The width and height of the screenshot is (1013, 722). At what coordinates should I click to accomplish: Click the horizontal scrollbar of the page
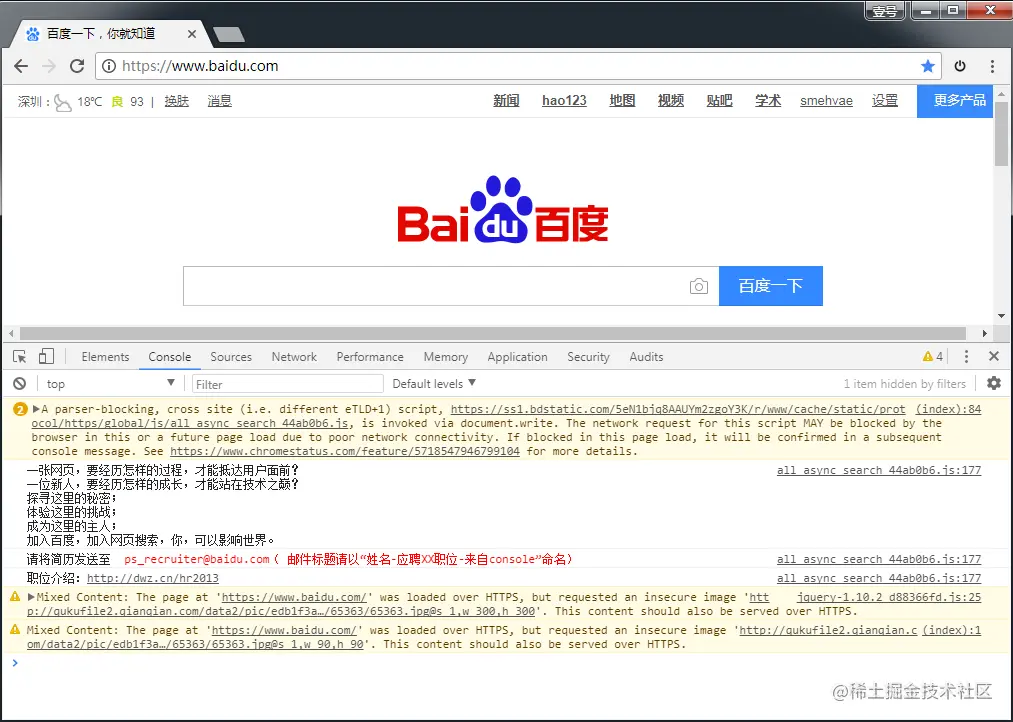point(493,333)
